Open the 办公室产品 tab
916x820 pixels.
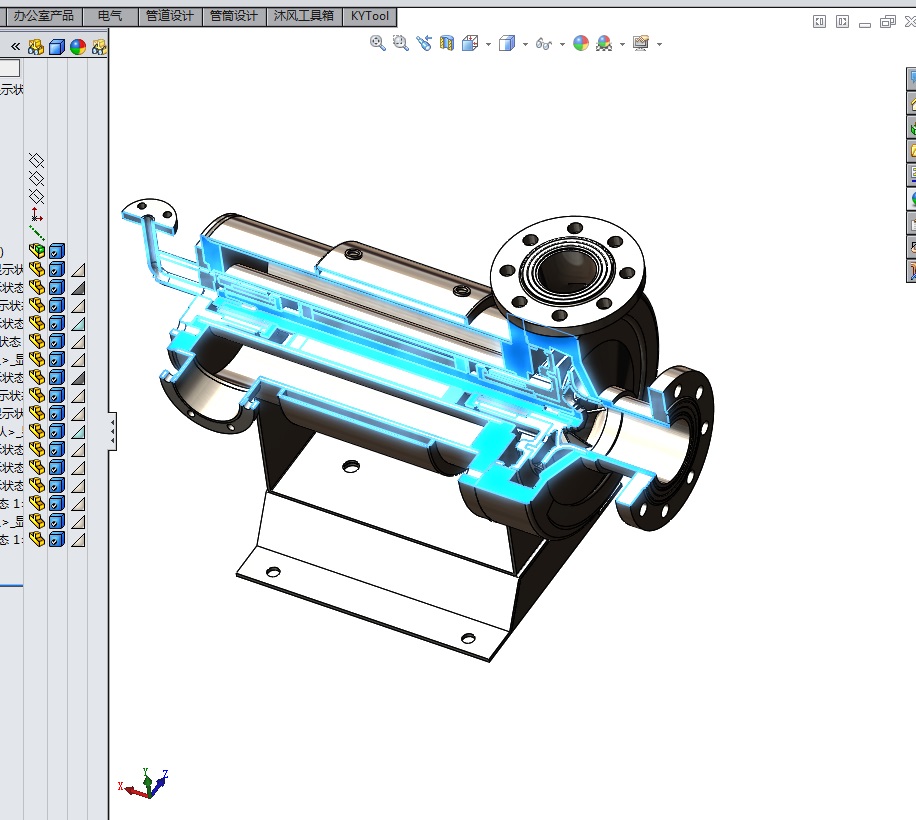click(x=44, y=16)
